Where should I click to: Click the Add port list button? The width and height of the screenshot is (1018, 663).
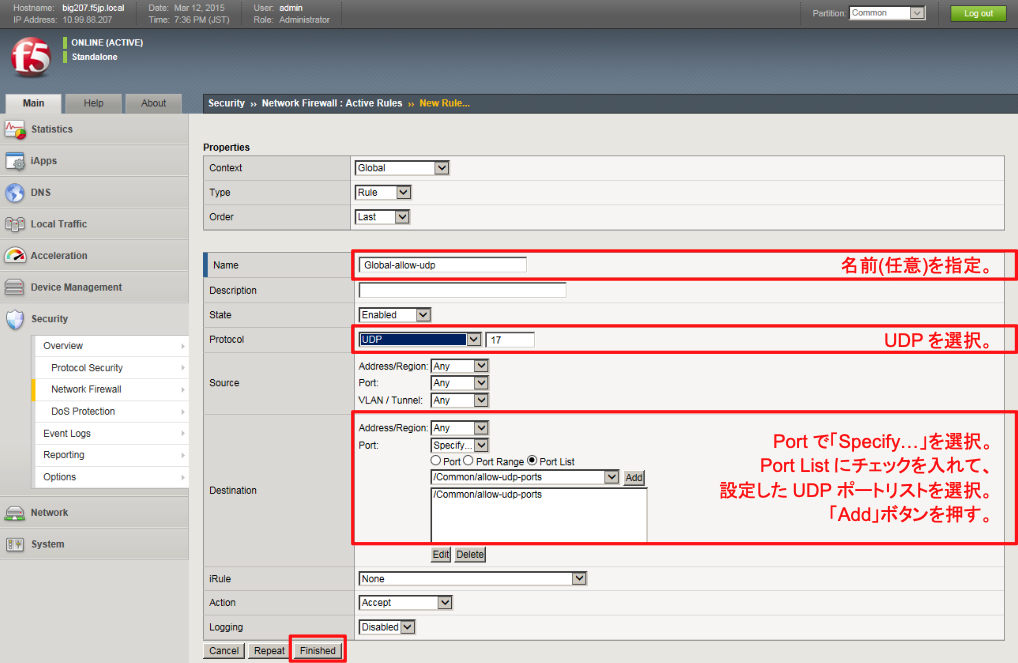[634, 478]
